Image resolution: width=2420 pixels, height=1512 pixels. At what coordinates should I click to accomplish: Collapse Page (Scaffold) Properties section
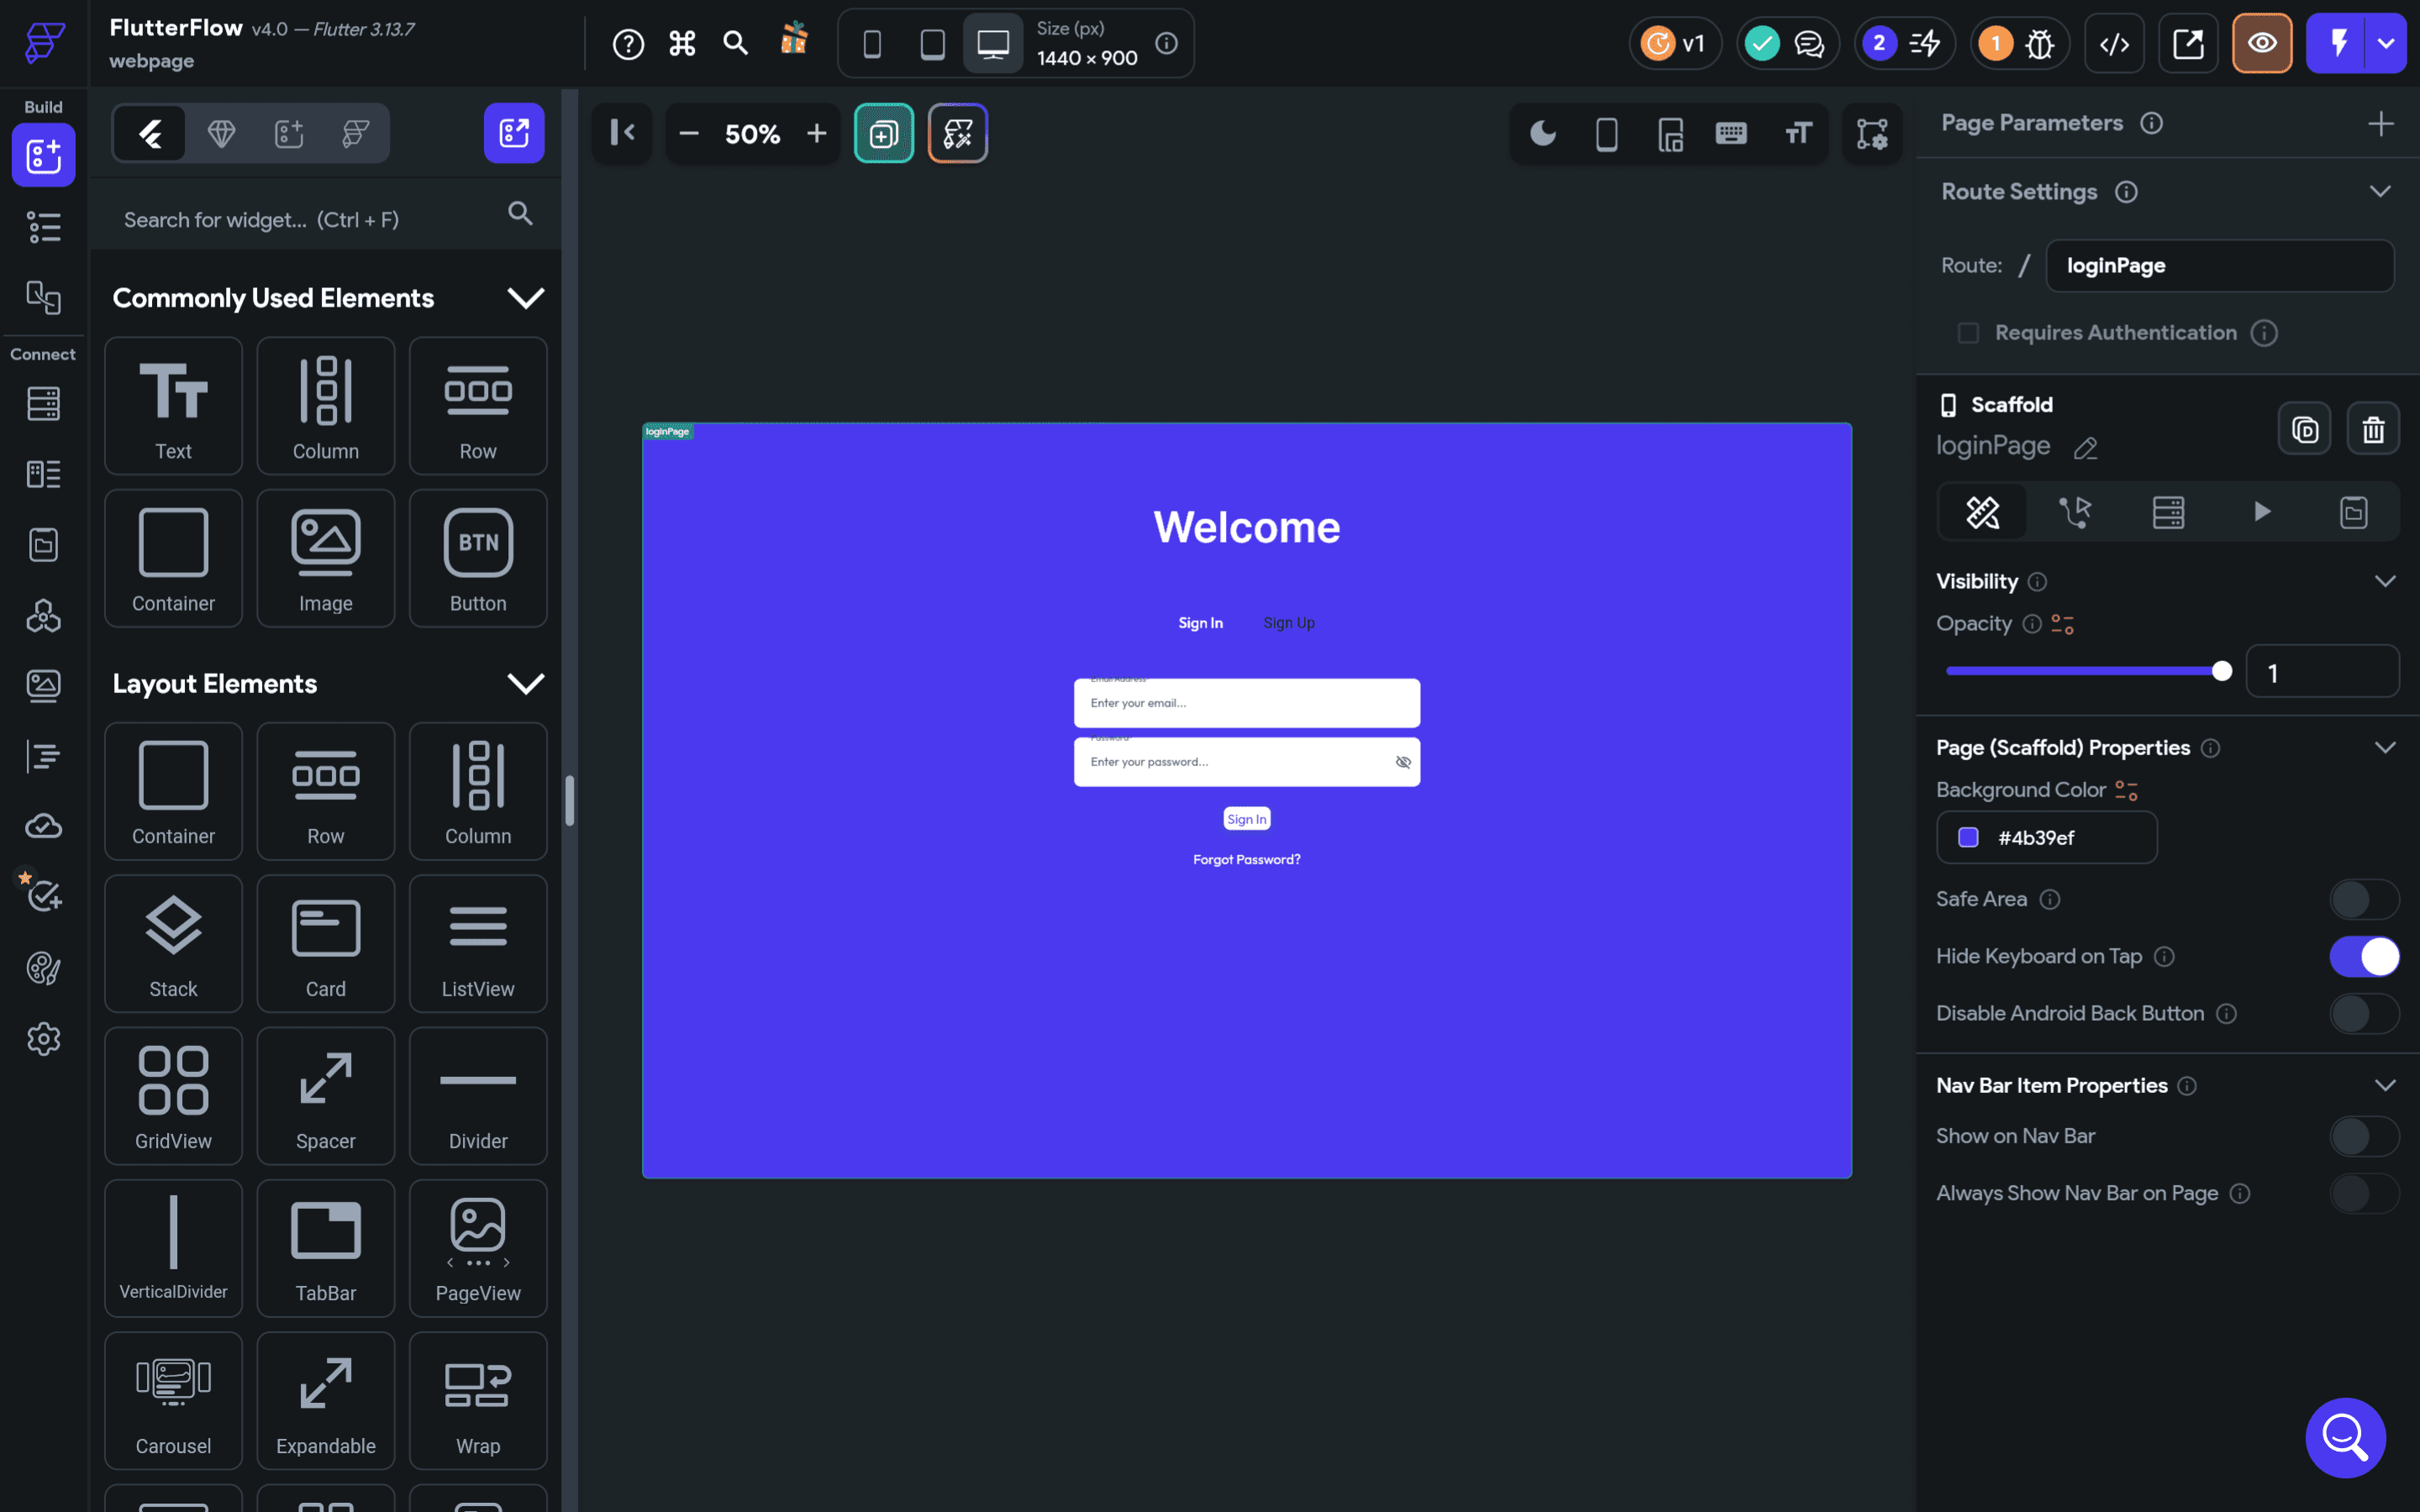tap(2385, 748)
